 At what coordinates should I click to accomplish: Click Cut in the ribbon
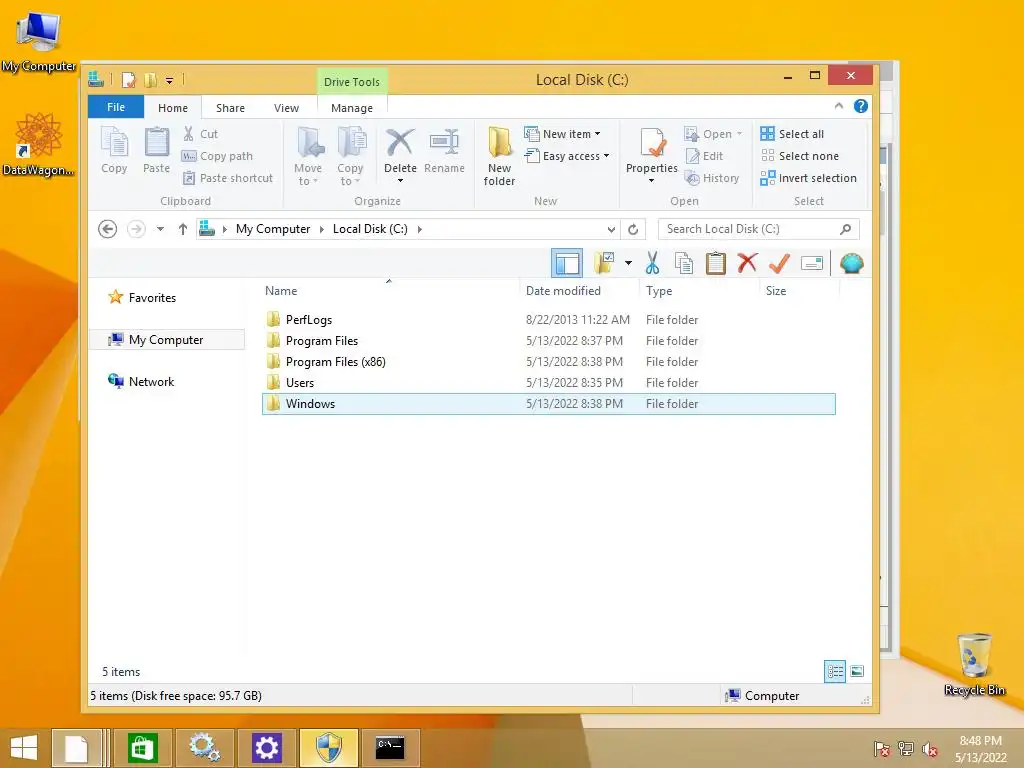point(200,134)
